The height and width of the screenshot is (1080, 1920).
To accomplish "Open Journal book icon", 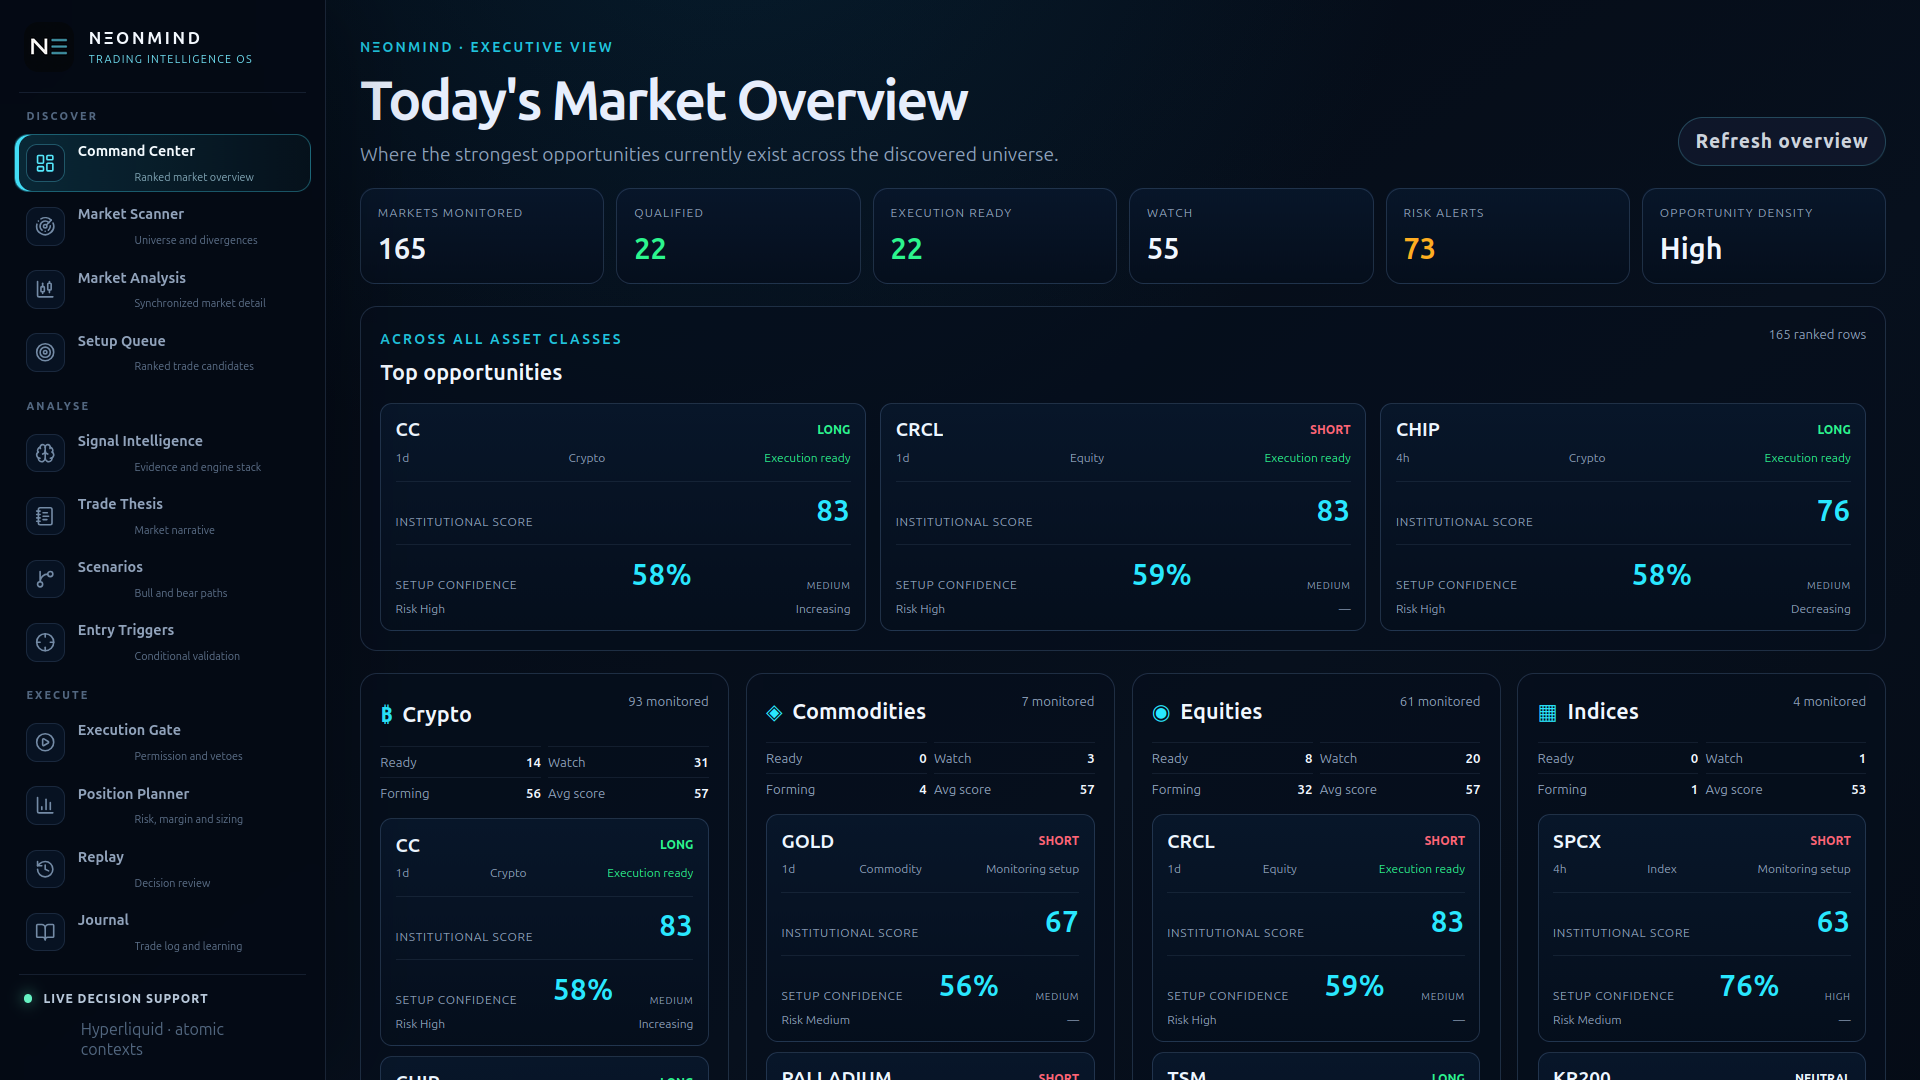I will click(x=45, y=932).
